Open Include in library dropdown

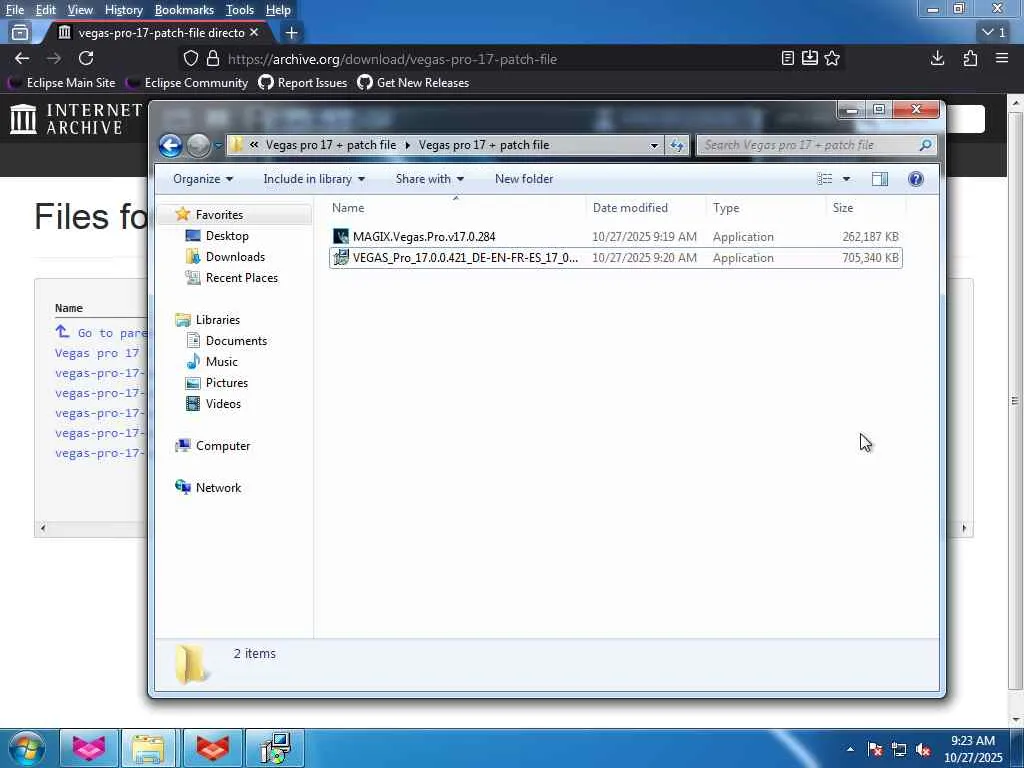pyautogui.click(x=314, y=179)
